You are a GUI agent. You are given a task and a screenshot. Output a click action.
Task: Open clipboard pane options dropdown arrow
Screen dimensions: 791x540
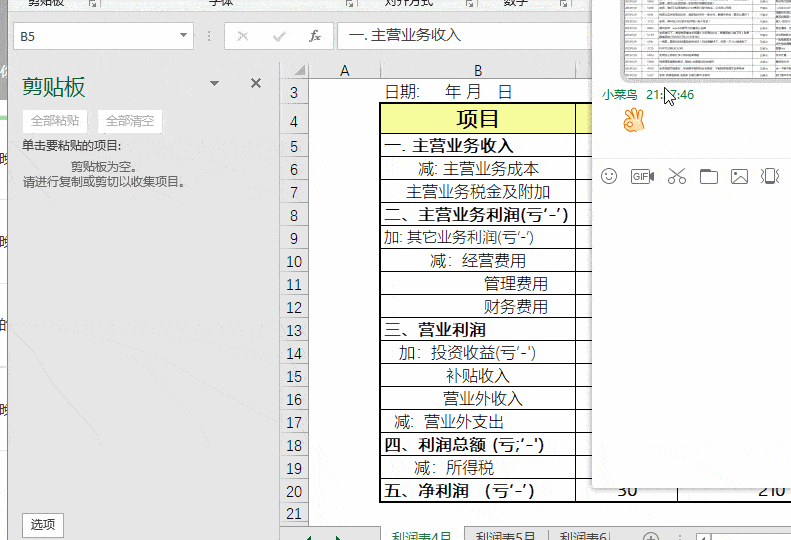point(214,83)
